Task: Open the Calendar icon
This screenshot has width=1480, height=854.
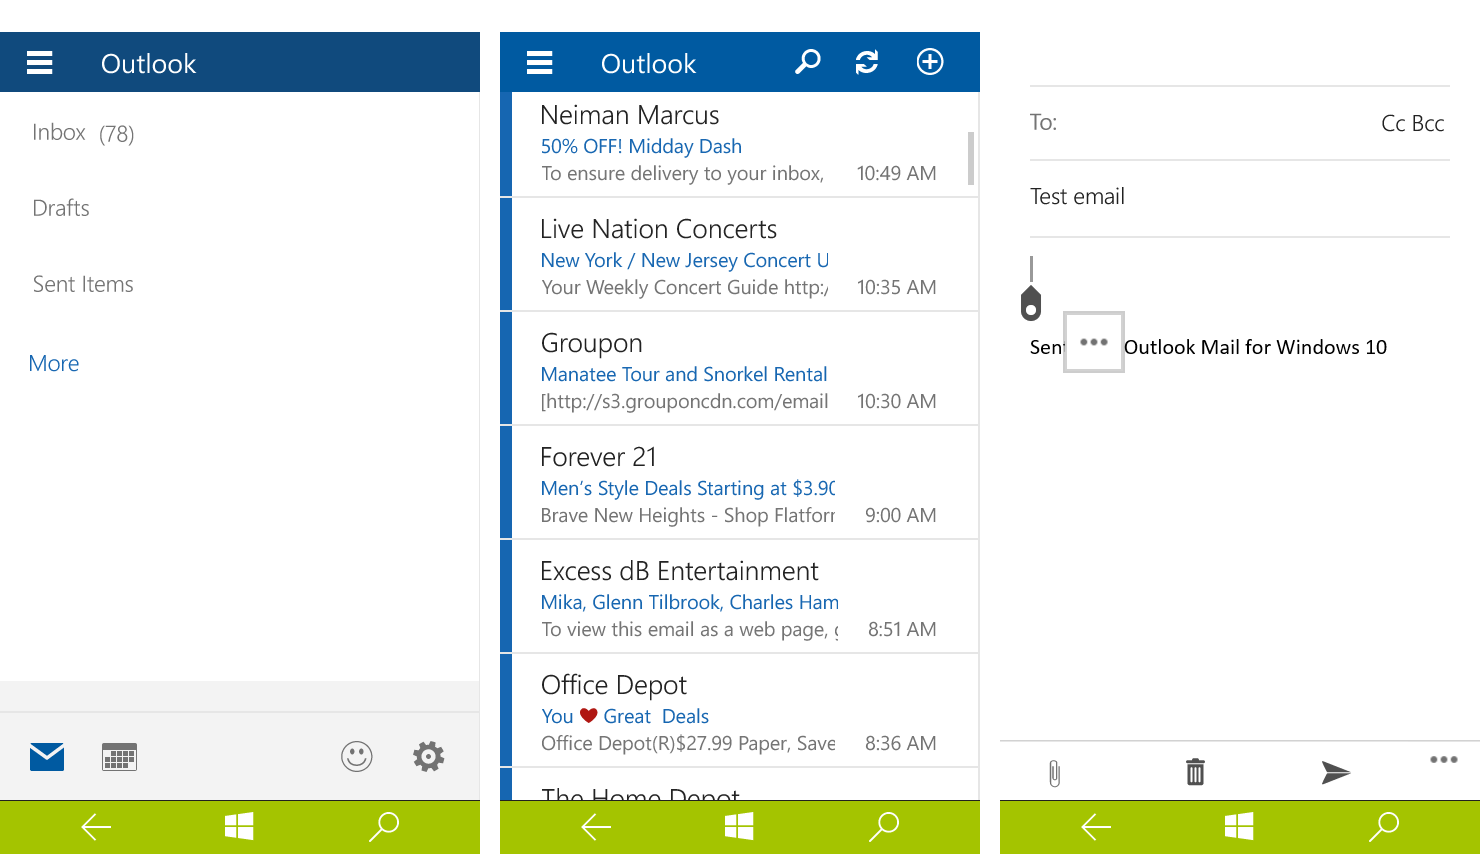Action: (119, 757)
